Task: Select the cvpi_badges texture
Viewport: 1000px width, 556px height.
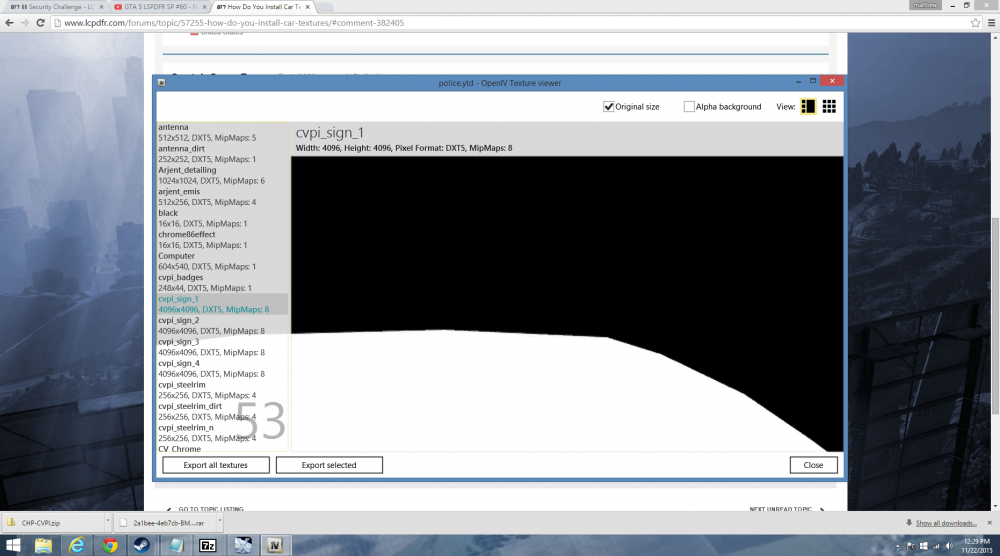Action: point(223,282)
